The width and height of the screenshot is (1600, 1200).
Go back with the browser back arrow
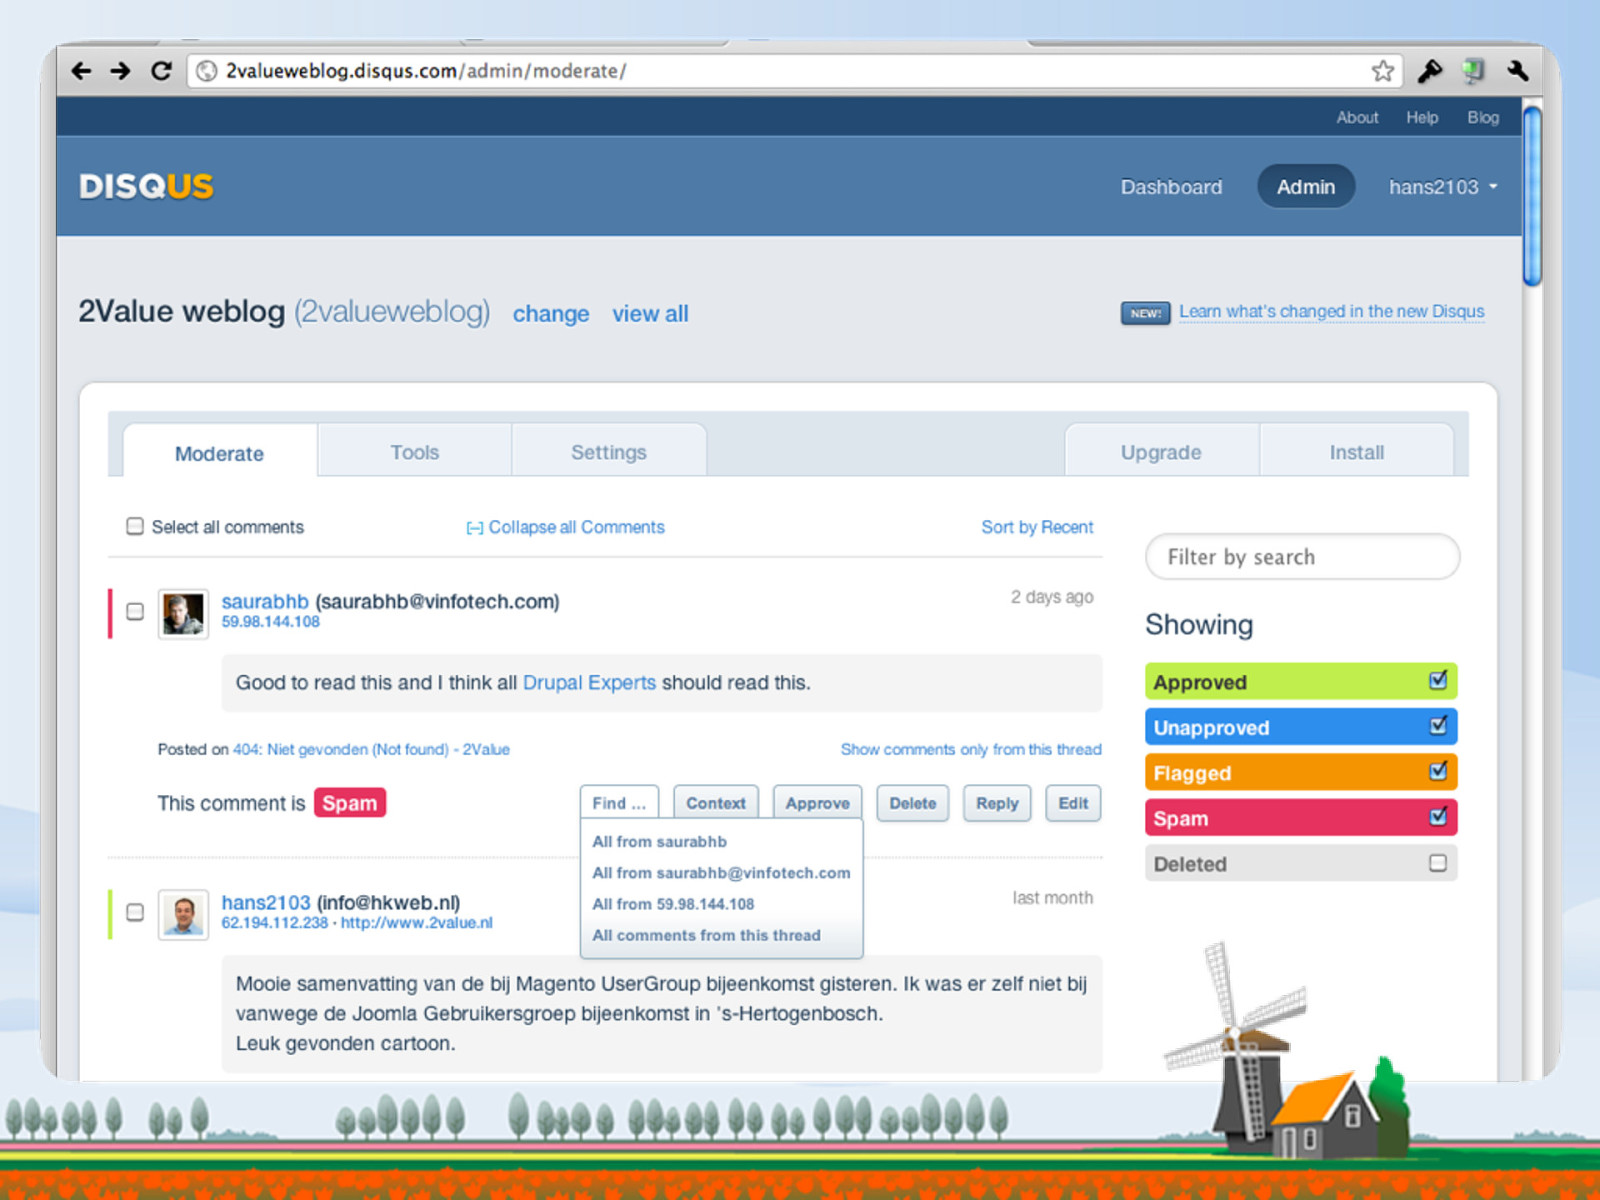pyautogui.click(x=82, y=70)
